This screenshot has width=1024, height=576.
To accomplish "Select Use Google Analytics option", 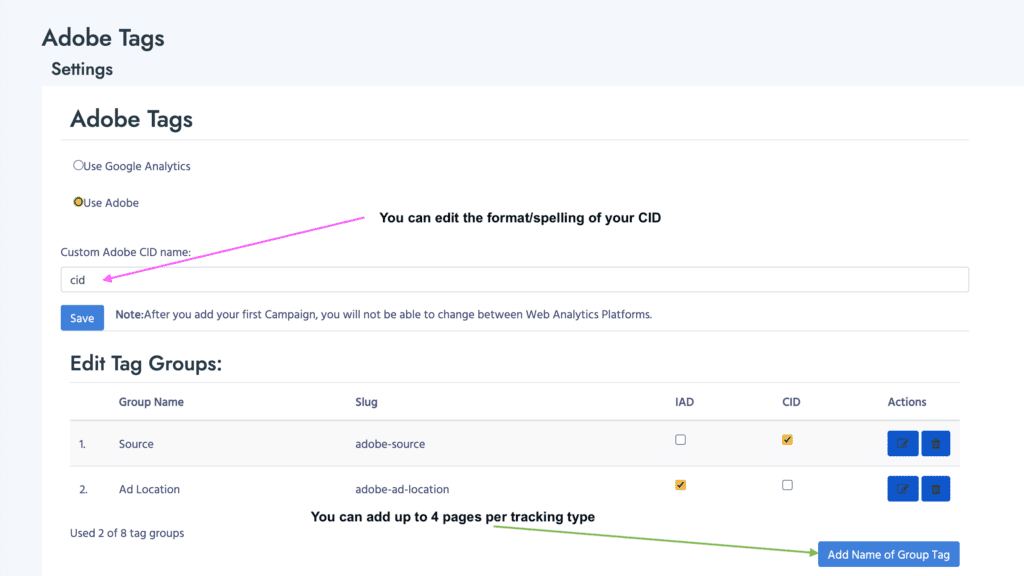I will (79, 165).
